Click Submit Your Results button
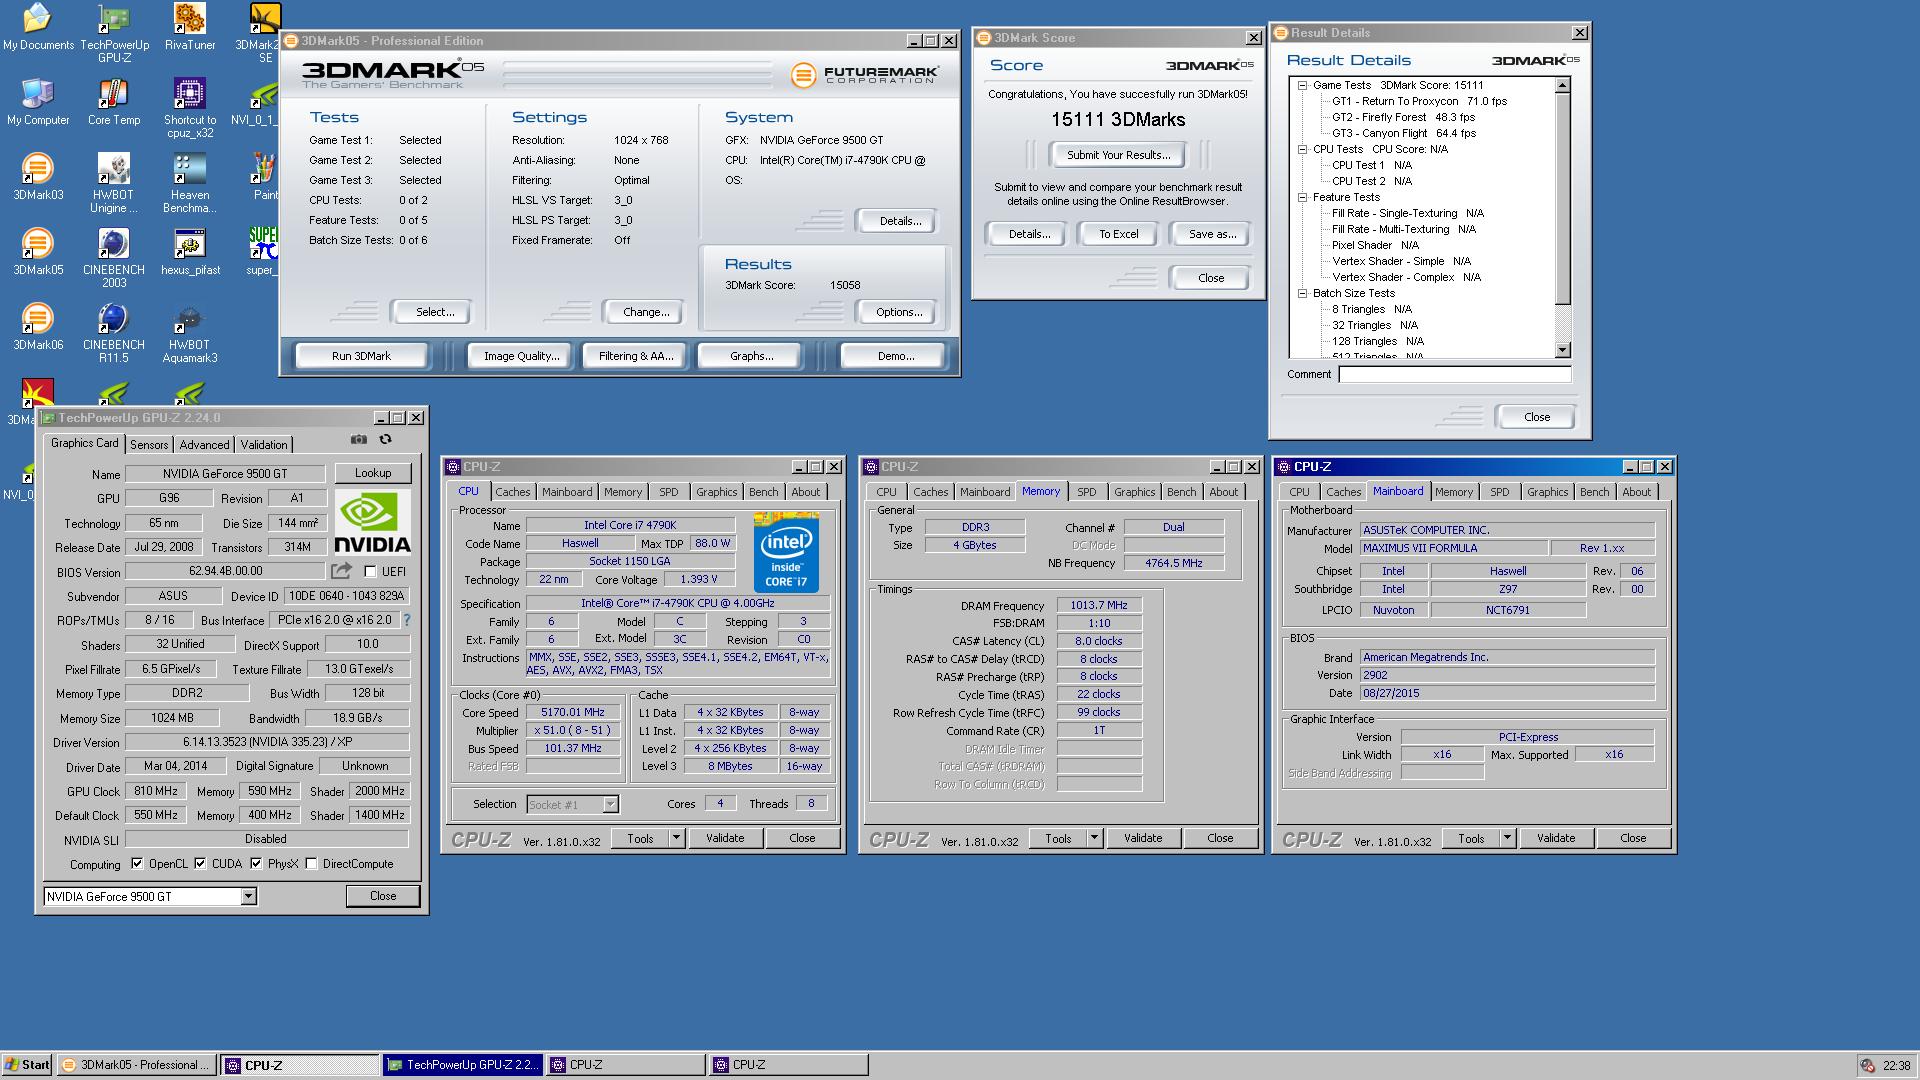This screenshot has width=1920, height=1080. [1118, 155]
